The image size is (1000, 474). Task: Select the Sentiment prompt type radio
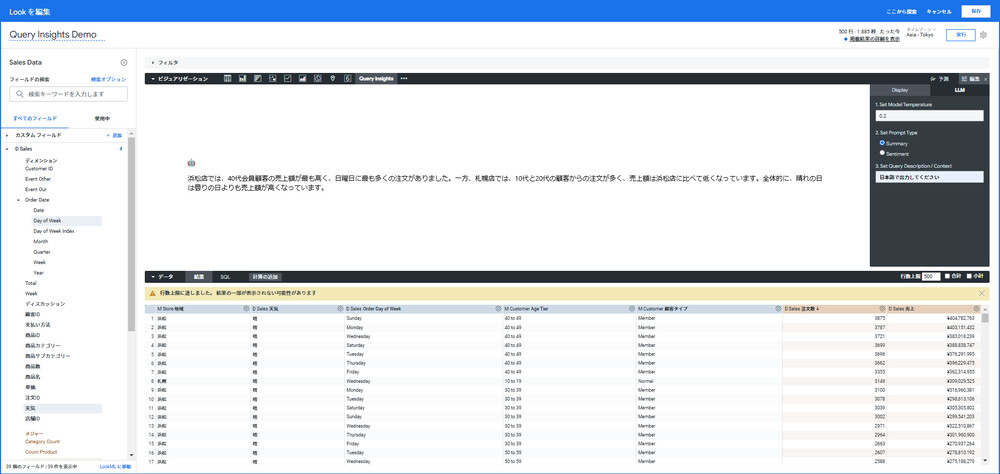(x=883, y=153)
